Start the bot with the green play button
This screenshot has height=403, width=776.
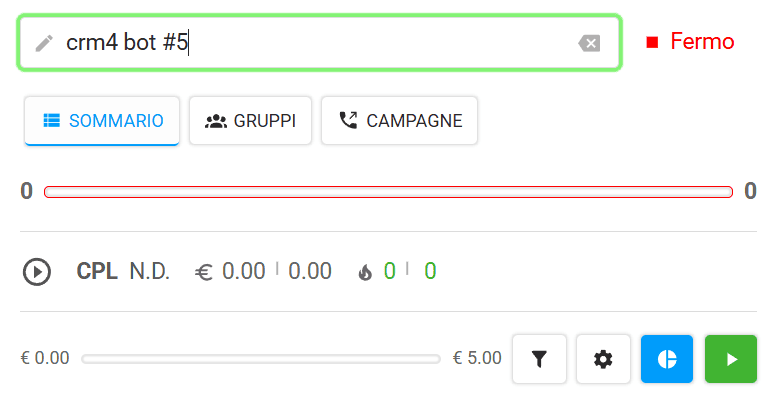click(731, 359)
